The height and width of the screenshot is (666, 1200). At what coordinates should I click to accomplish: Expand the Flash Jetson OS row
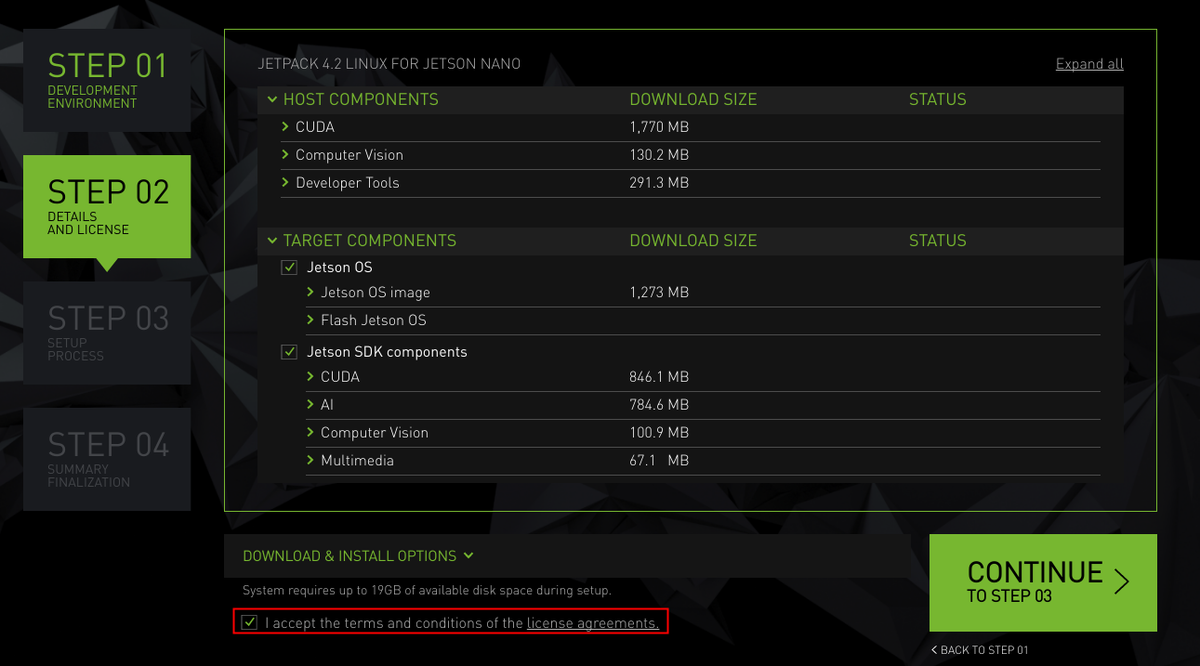pyautogui.click(x=311, y=321)
